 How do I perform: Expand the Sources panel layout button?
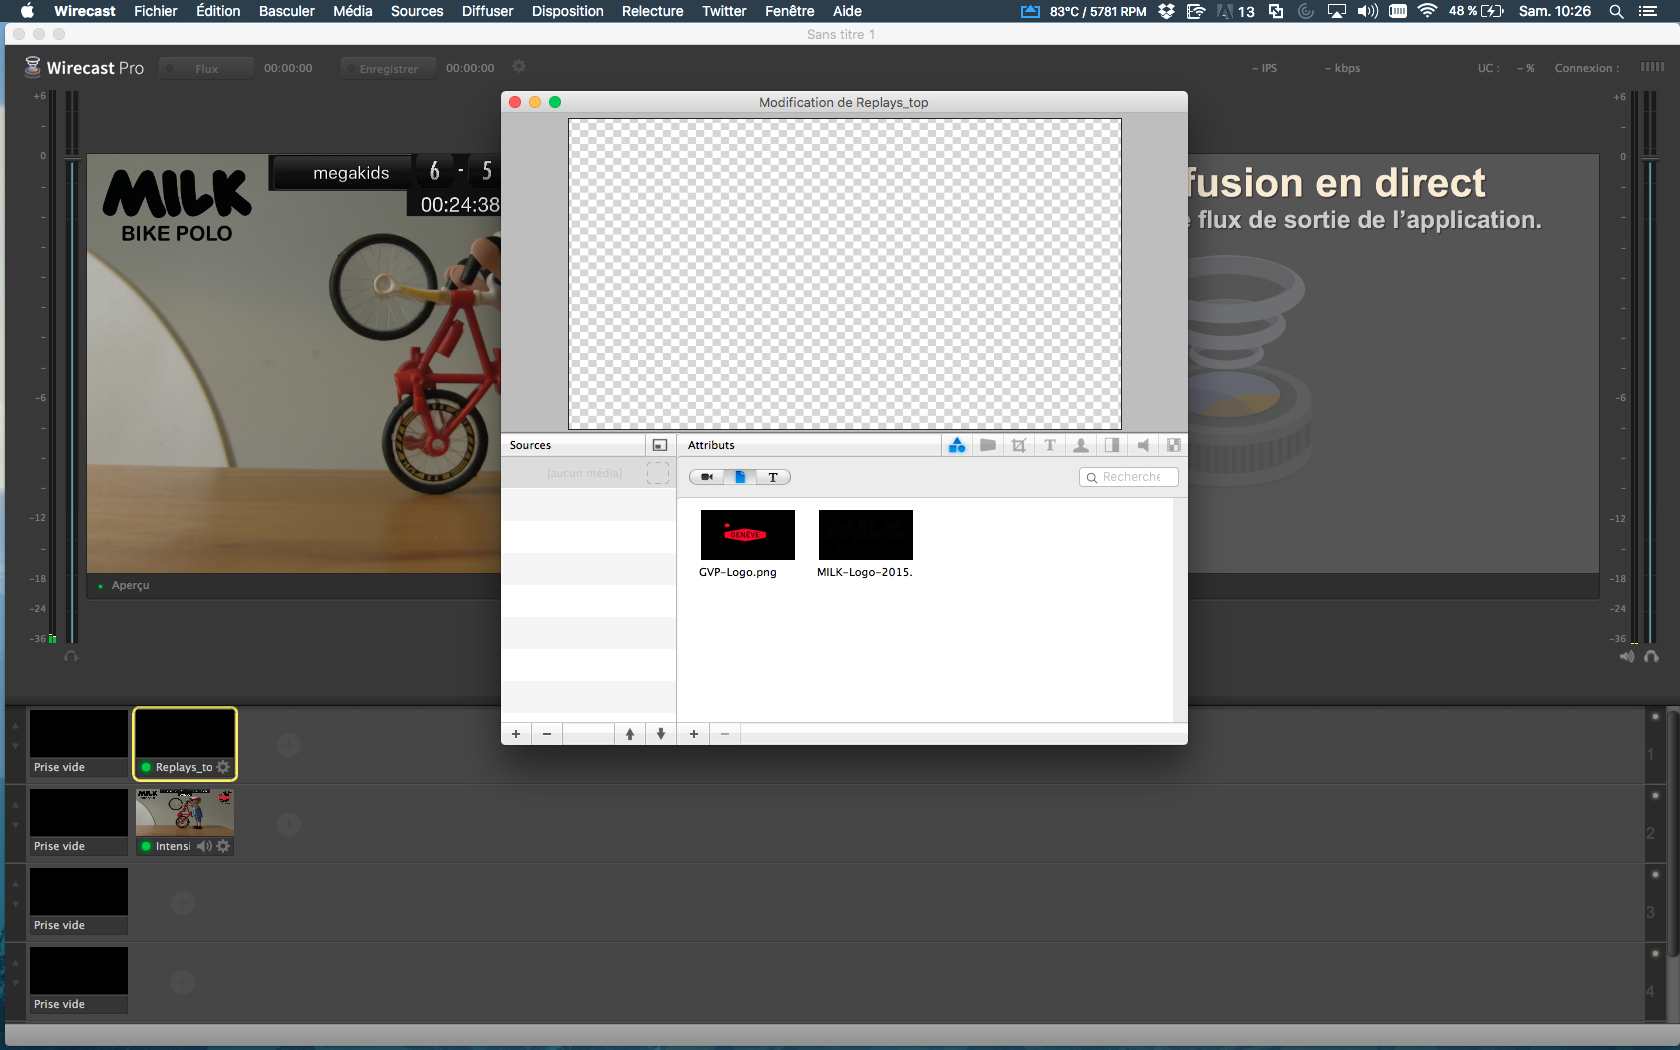(659, 445)
